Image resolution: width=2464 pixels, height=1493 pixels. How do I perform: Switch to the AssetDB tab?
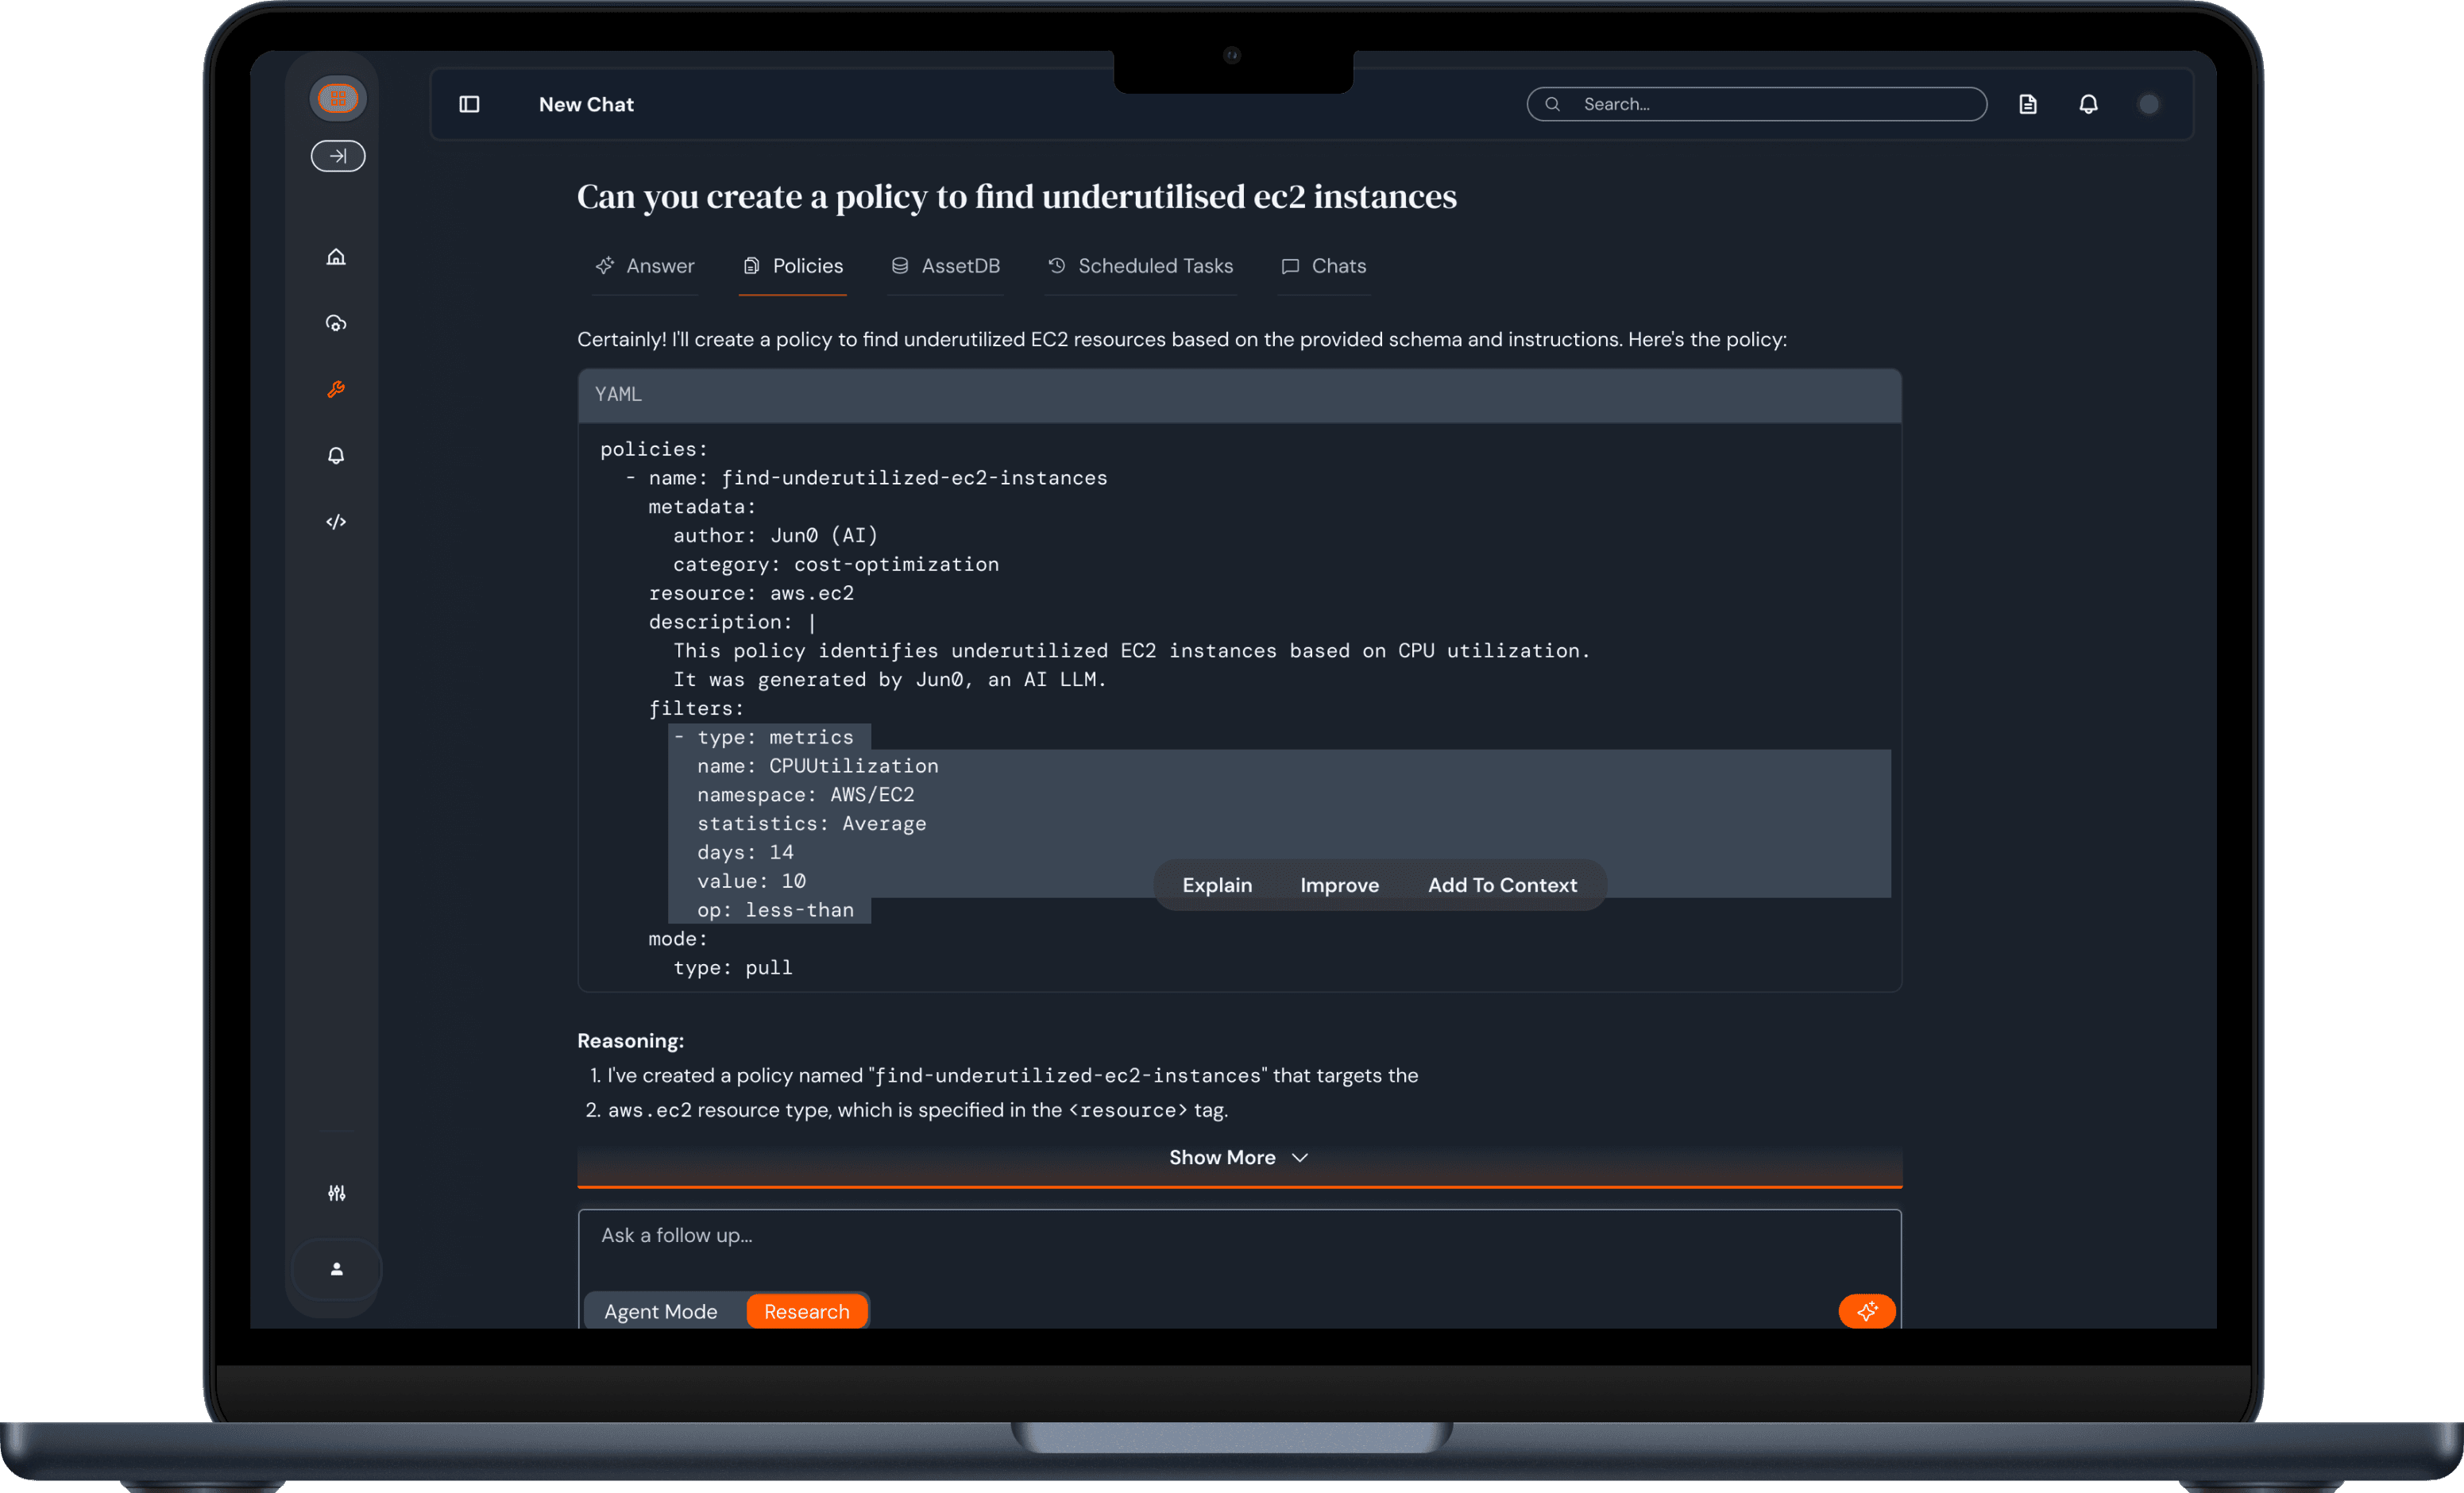(x=945, y=266)
